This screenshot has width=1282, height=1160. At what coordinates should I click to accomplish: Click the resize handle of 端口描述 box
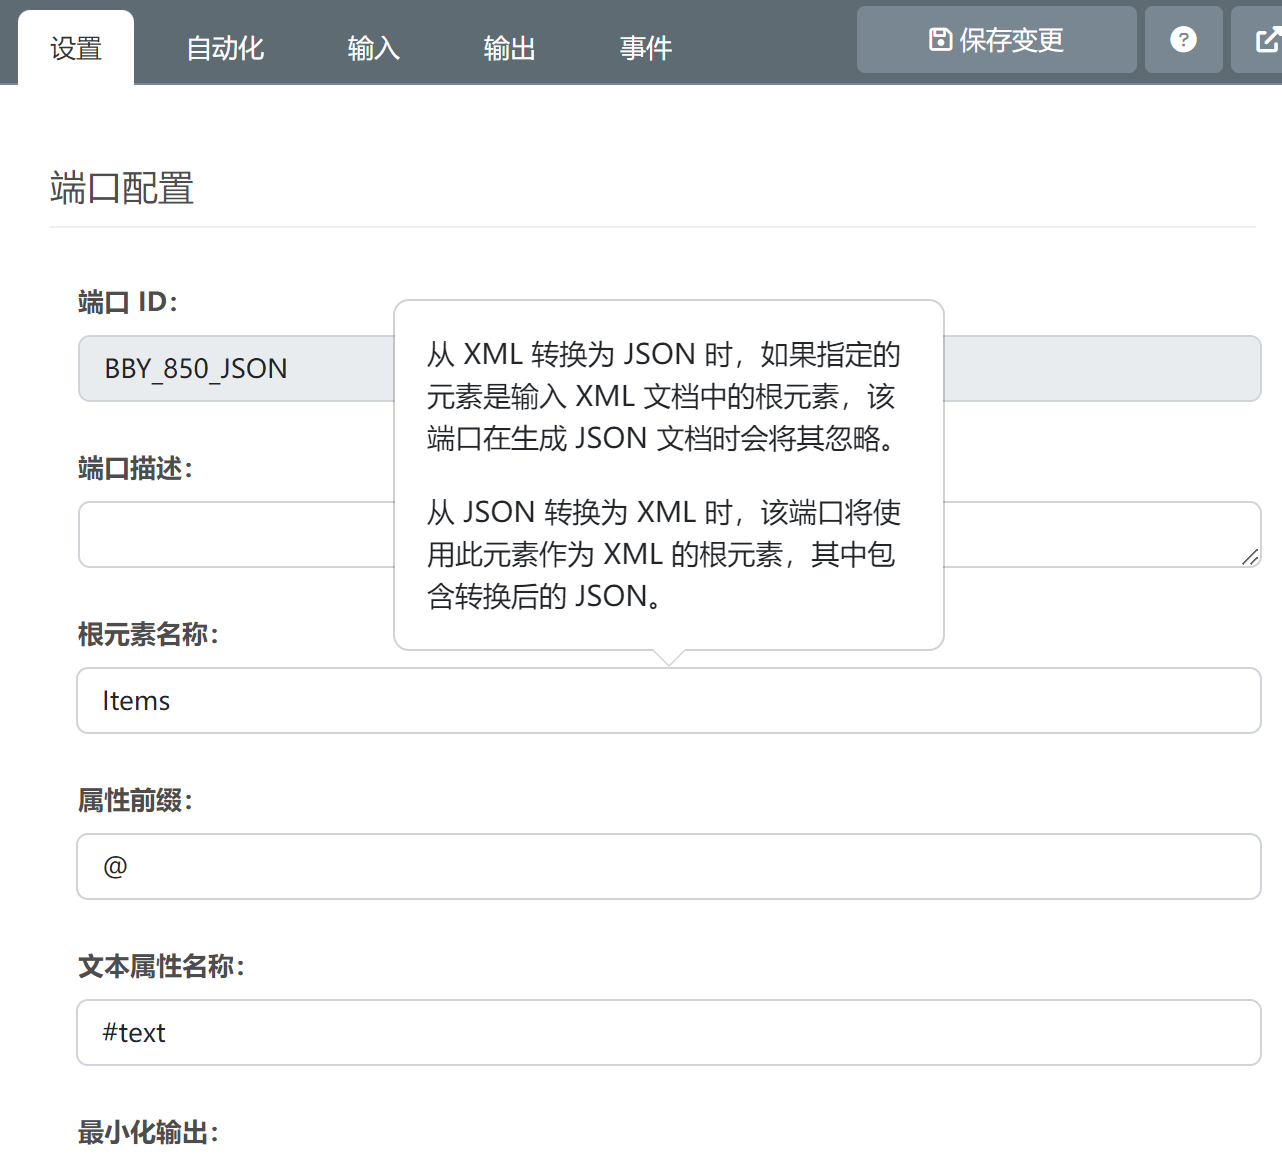point(1250,557)
